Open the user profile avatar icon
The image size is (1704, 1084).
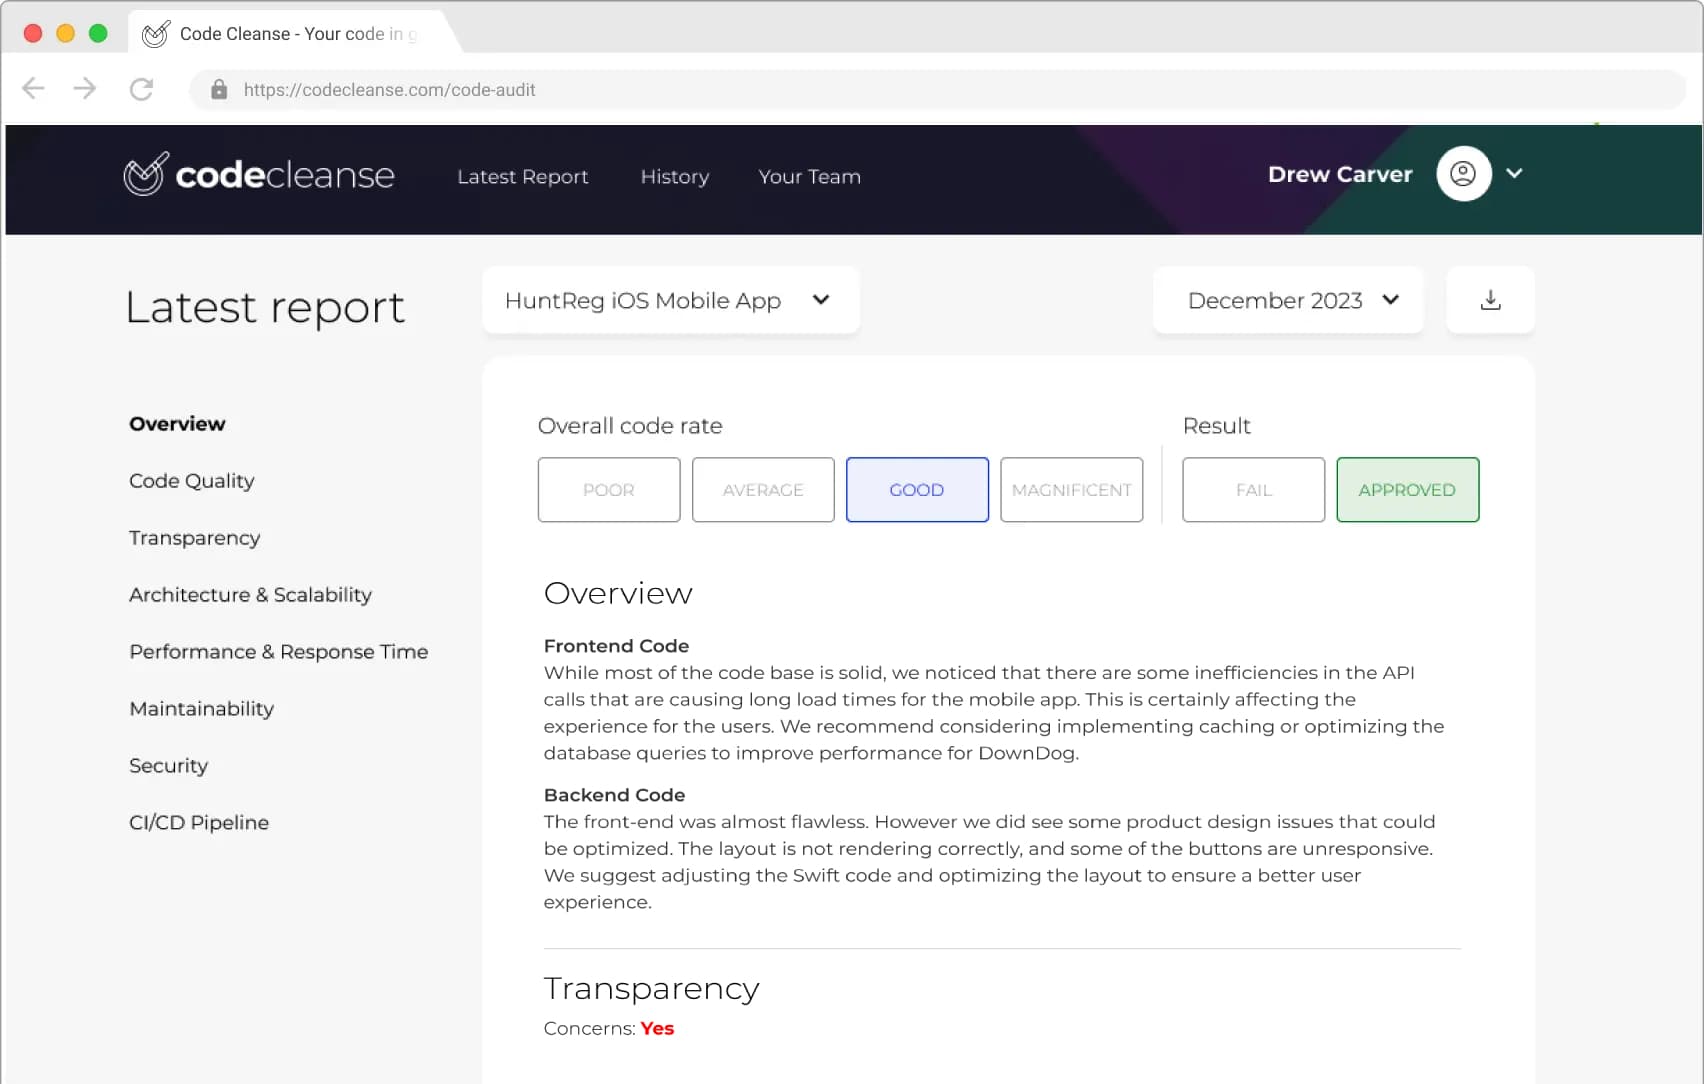pyautogui.click(x=1463, y=174)
